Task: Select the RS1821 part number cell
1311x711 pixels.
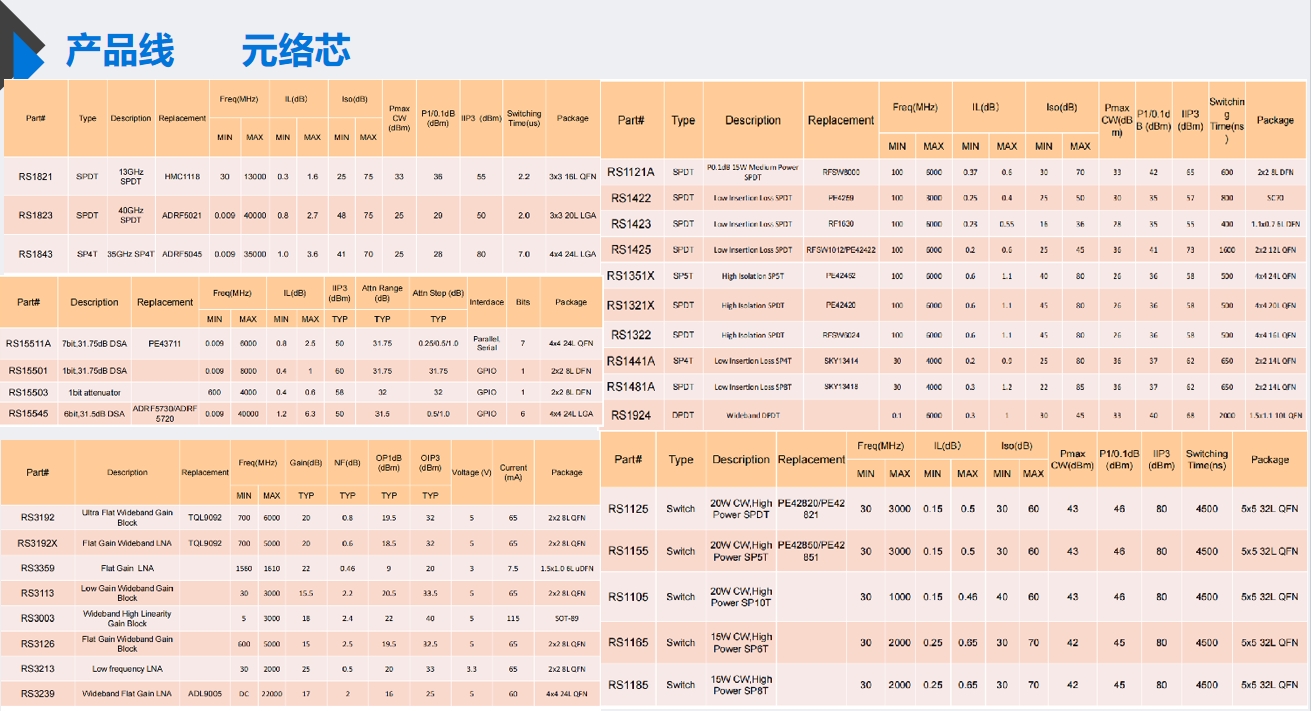Action: [x=36, y=177]
